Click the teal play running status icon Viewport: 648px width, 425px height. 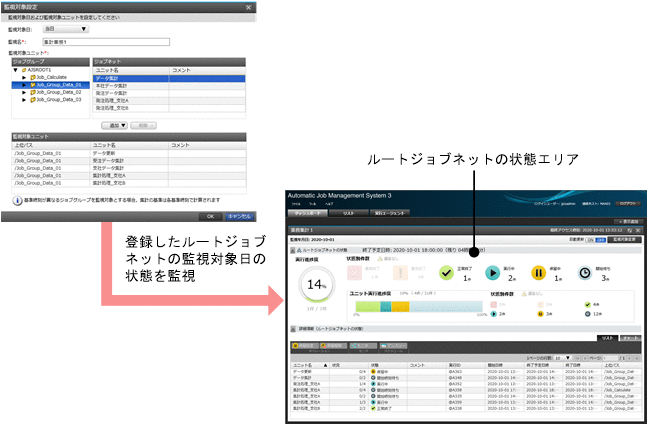(493, 273)
